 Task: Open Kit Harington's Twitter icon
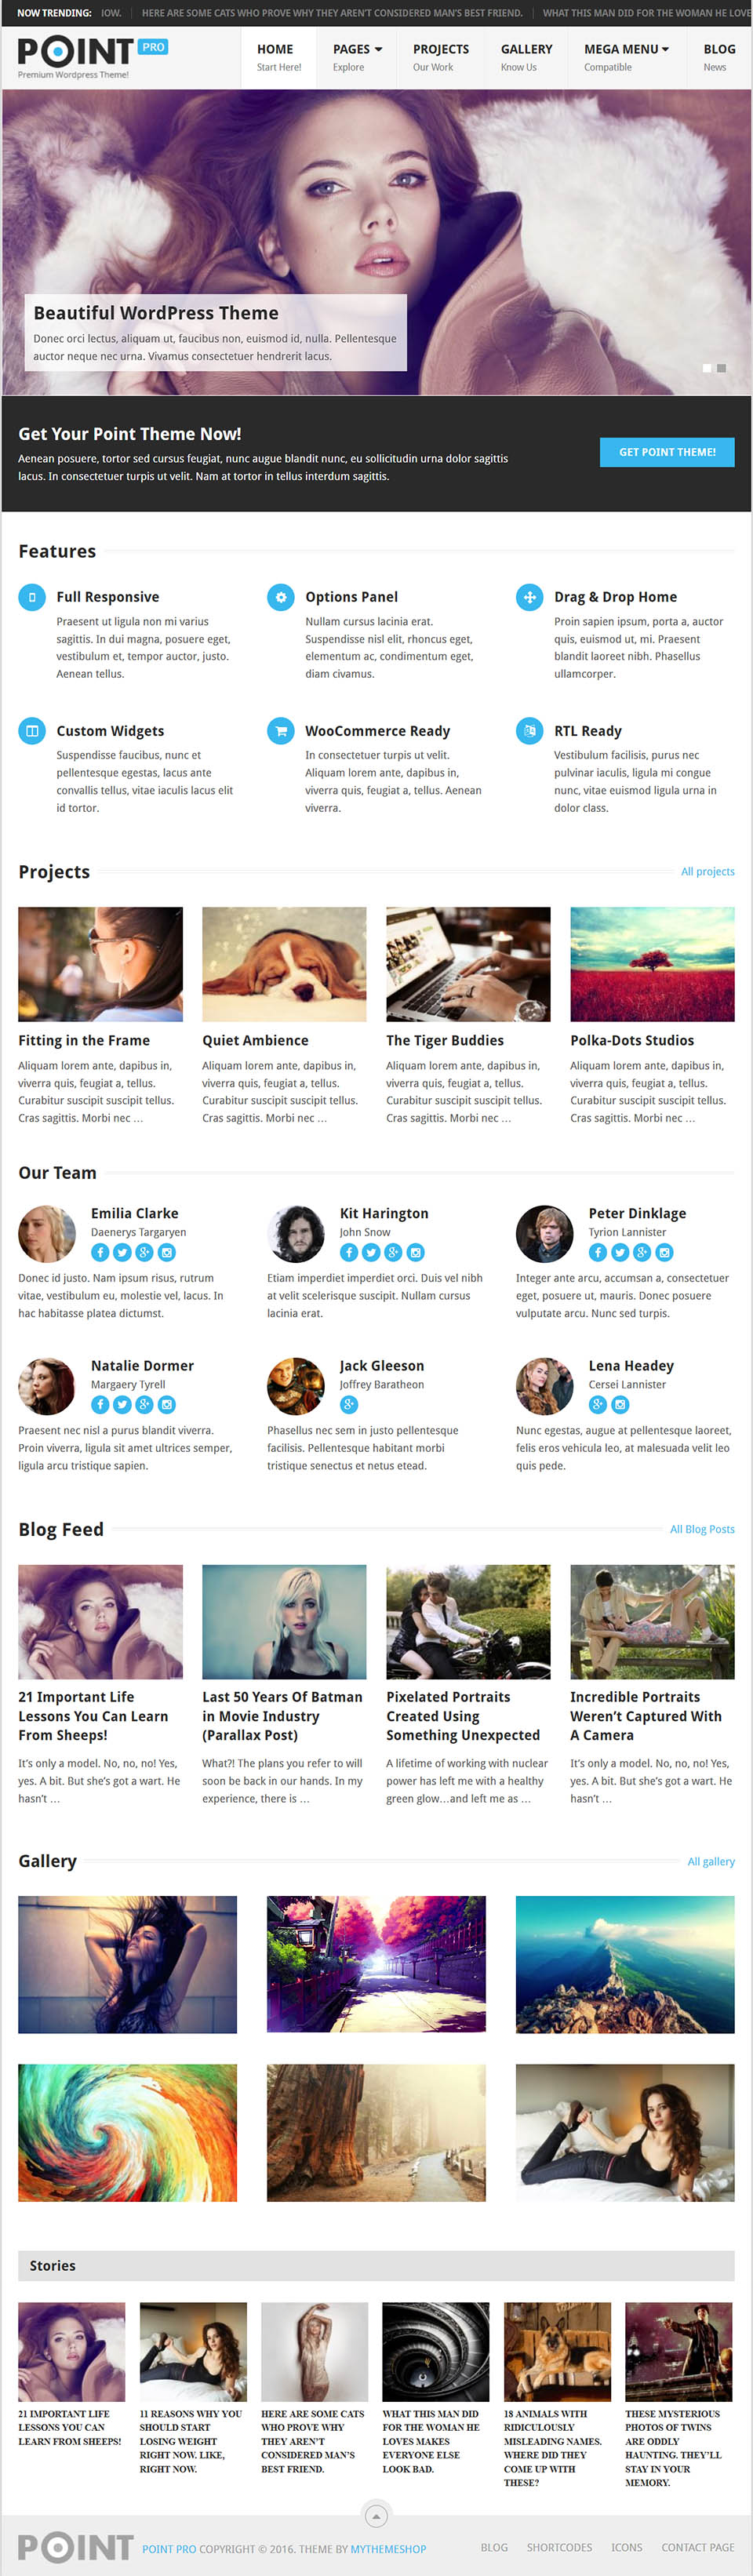(371, 1252)
